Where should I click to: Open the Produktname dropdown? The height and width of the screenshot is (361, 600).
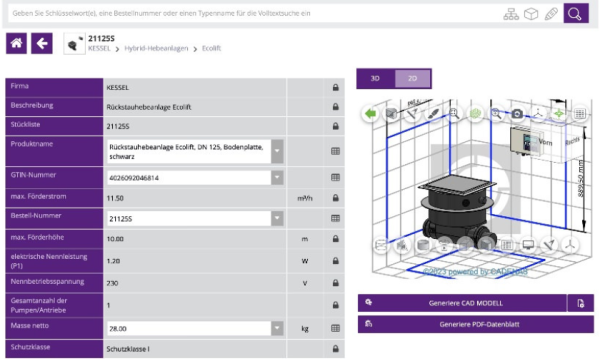[x=277, y=151]
